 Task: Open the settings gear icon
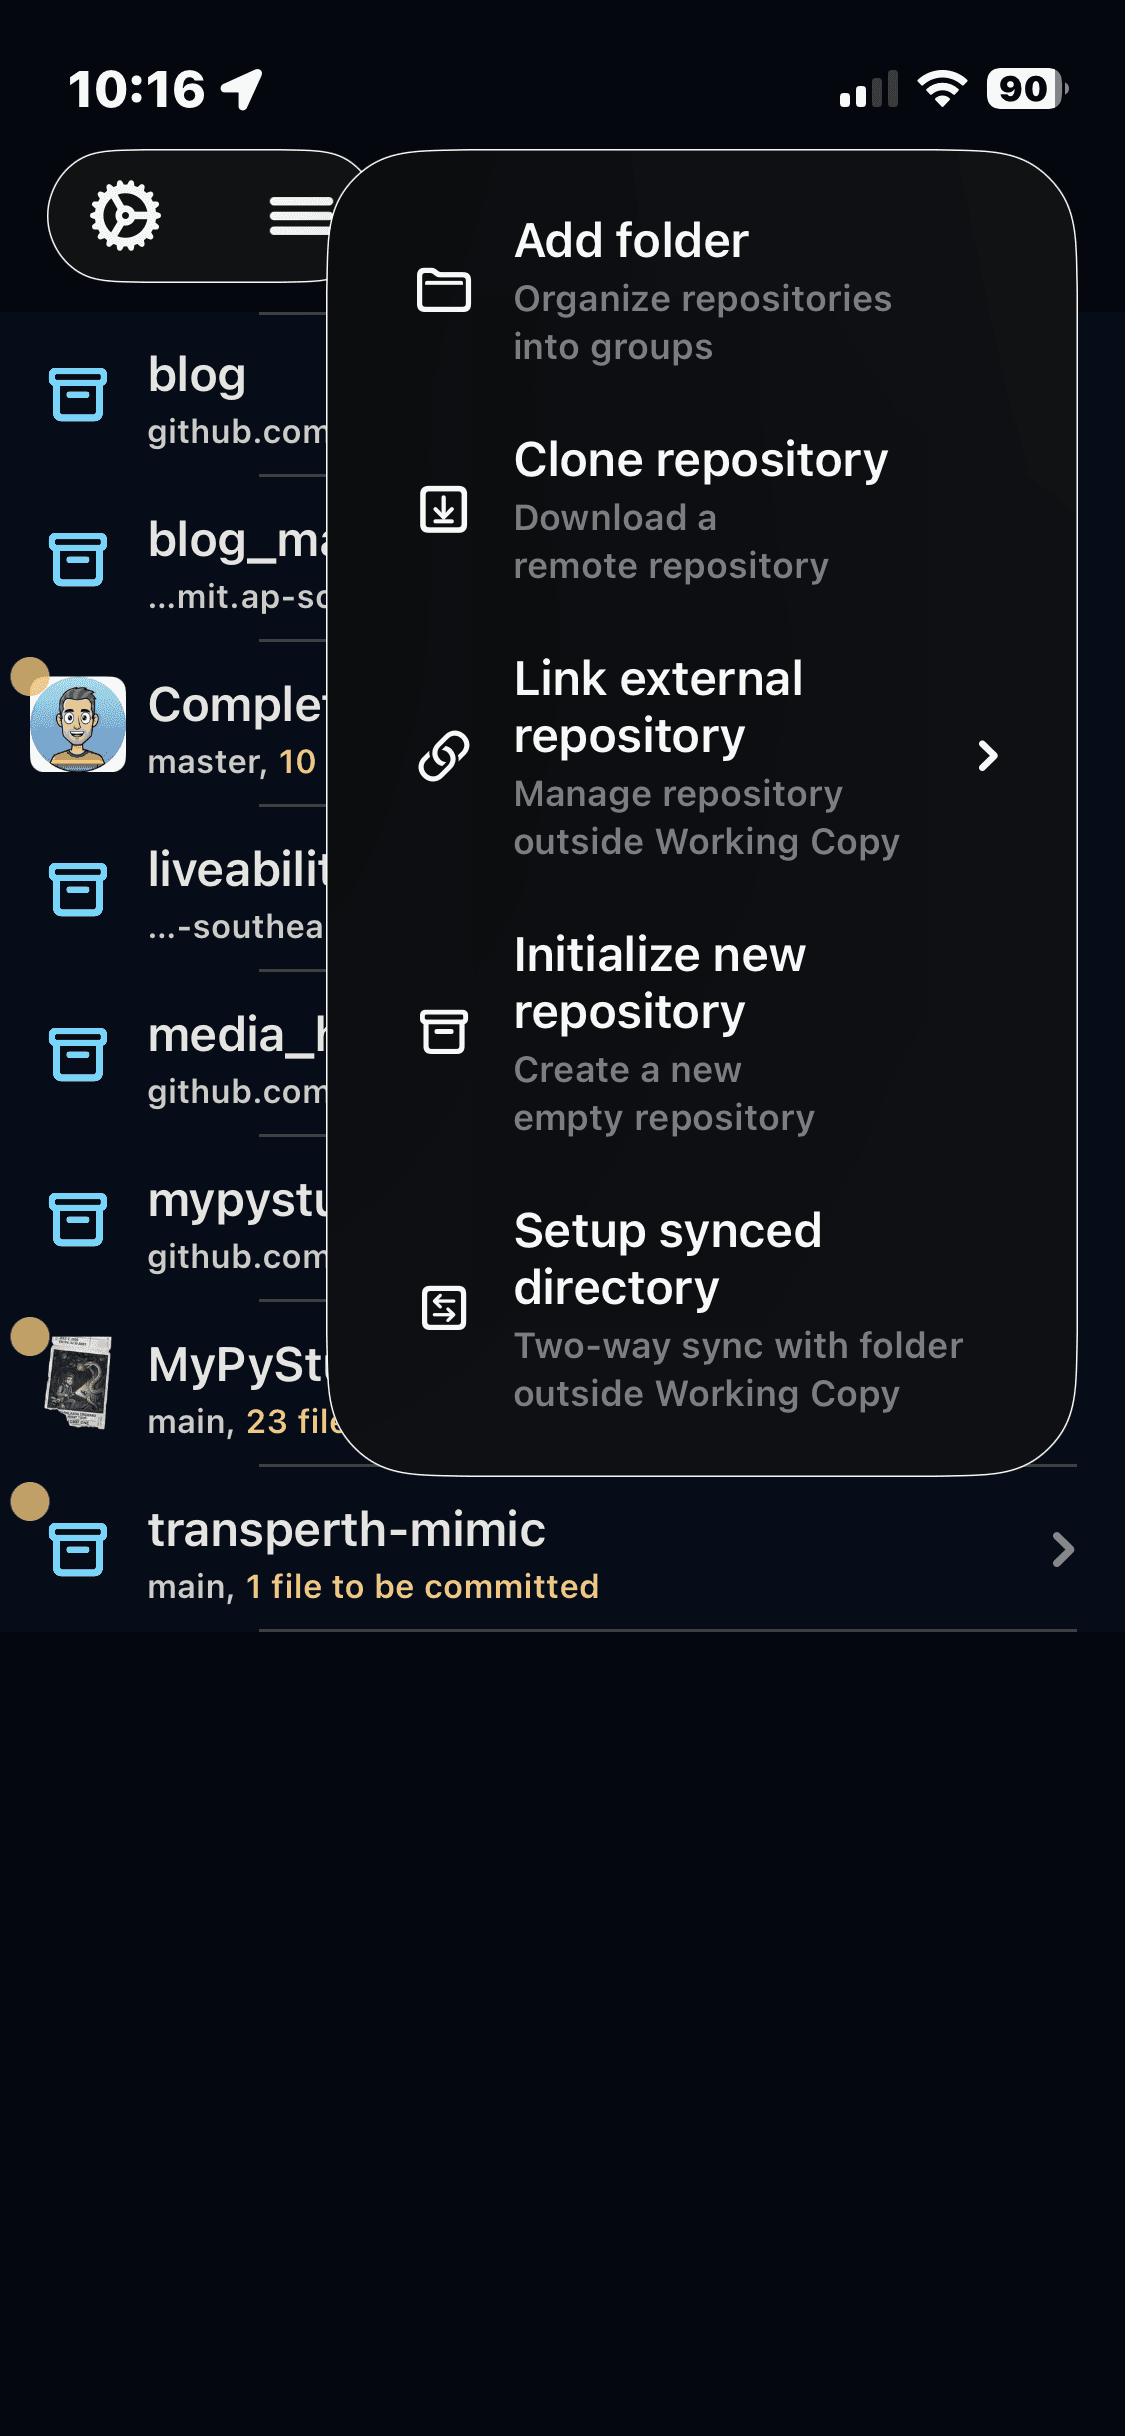(x=125, y=215)
